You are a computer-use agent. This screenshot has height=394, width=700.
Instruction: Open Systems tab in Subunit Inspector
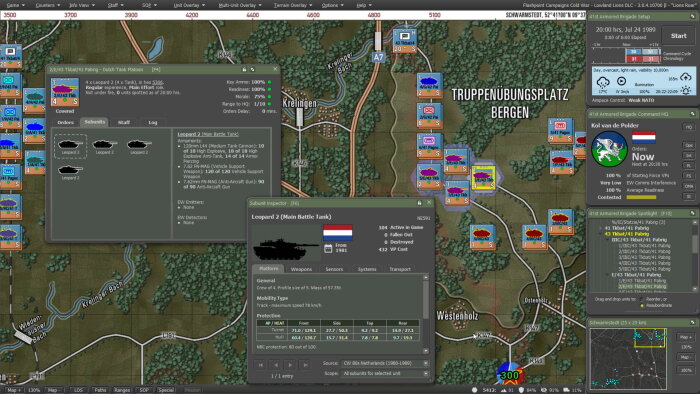[367, 269]
